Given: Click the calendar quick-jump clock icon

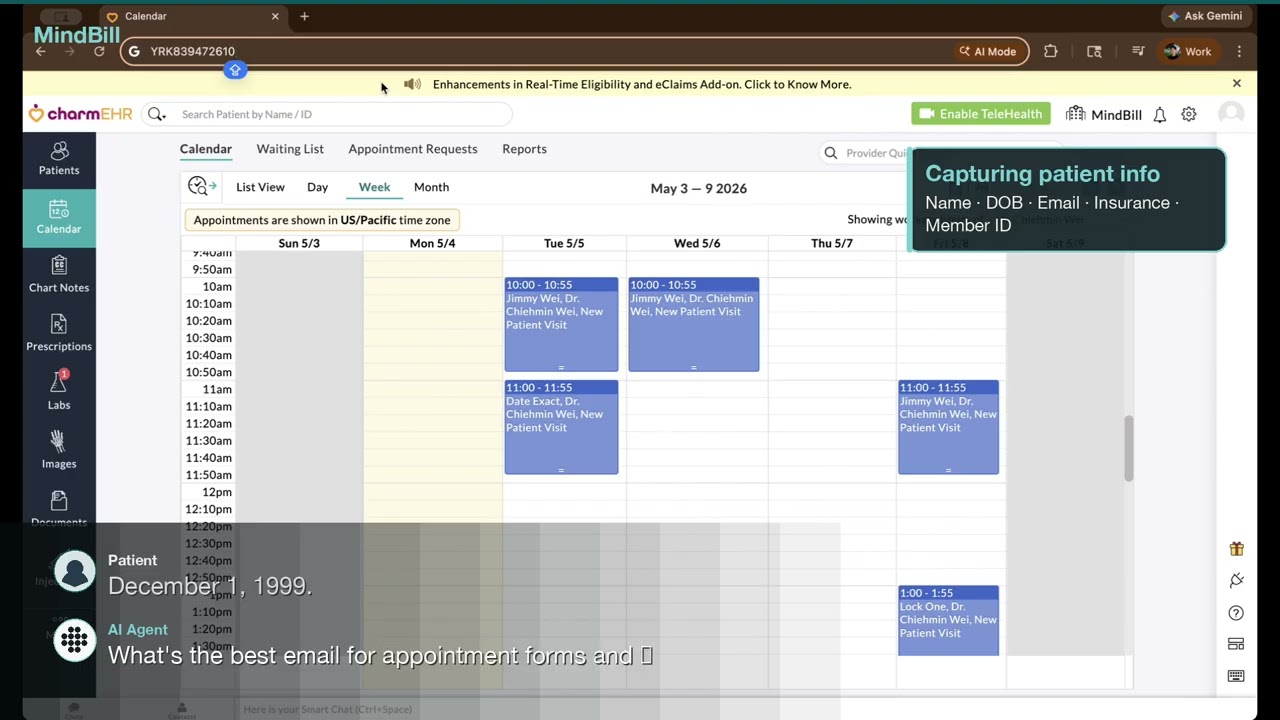Looking at the screenshot, I should (x=201, y=187).
